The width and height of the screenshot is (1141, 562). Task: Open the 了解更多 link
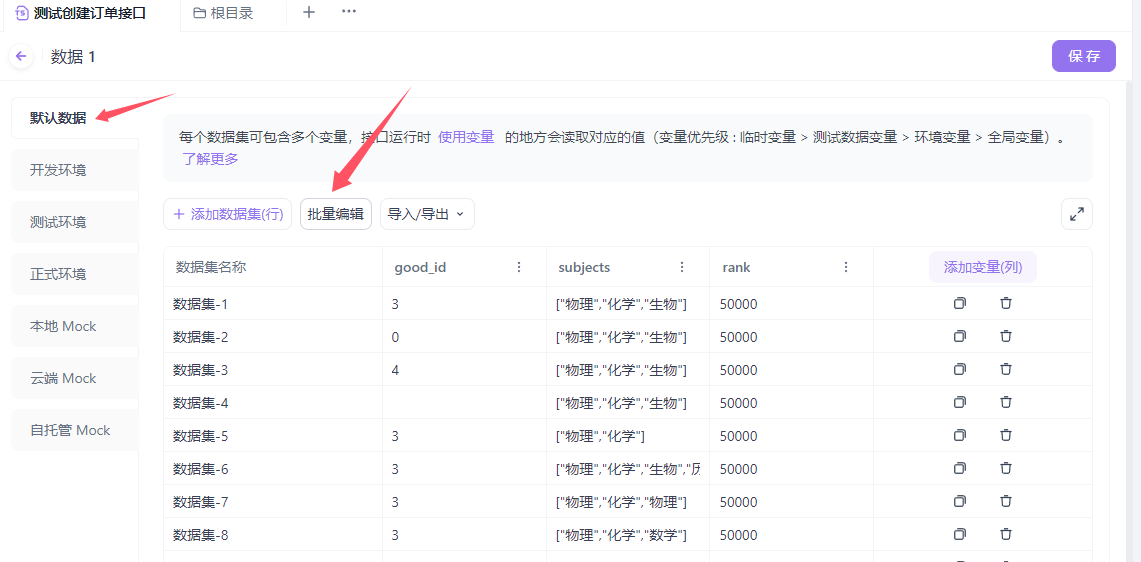pyautogui.click(x=210, y=159)
